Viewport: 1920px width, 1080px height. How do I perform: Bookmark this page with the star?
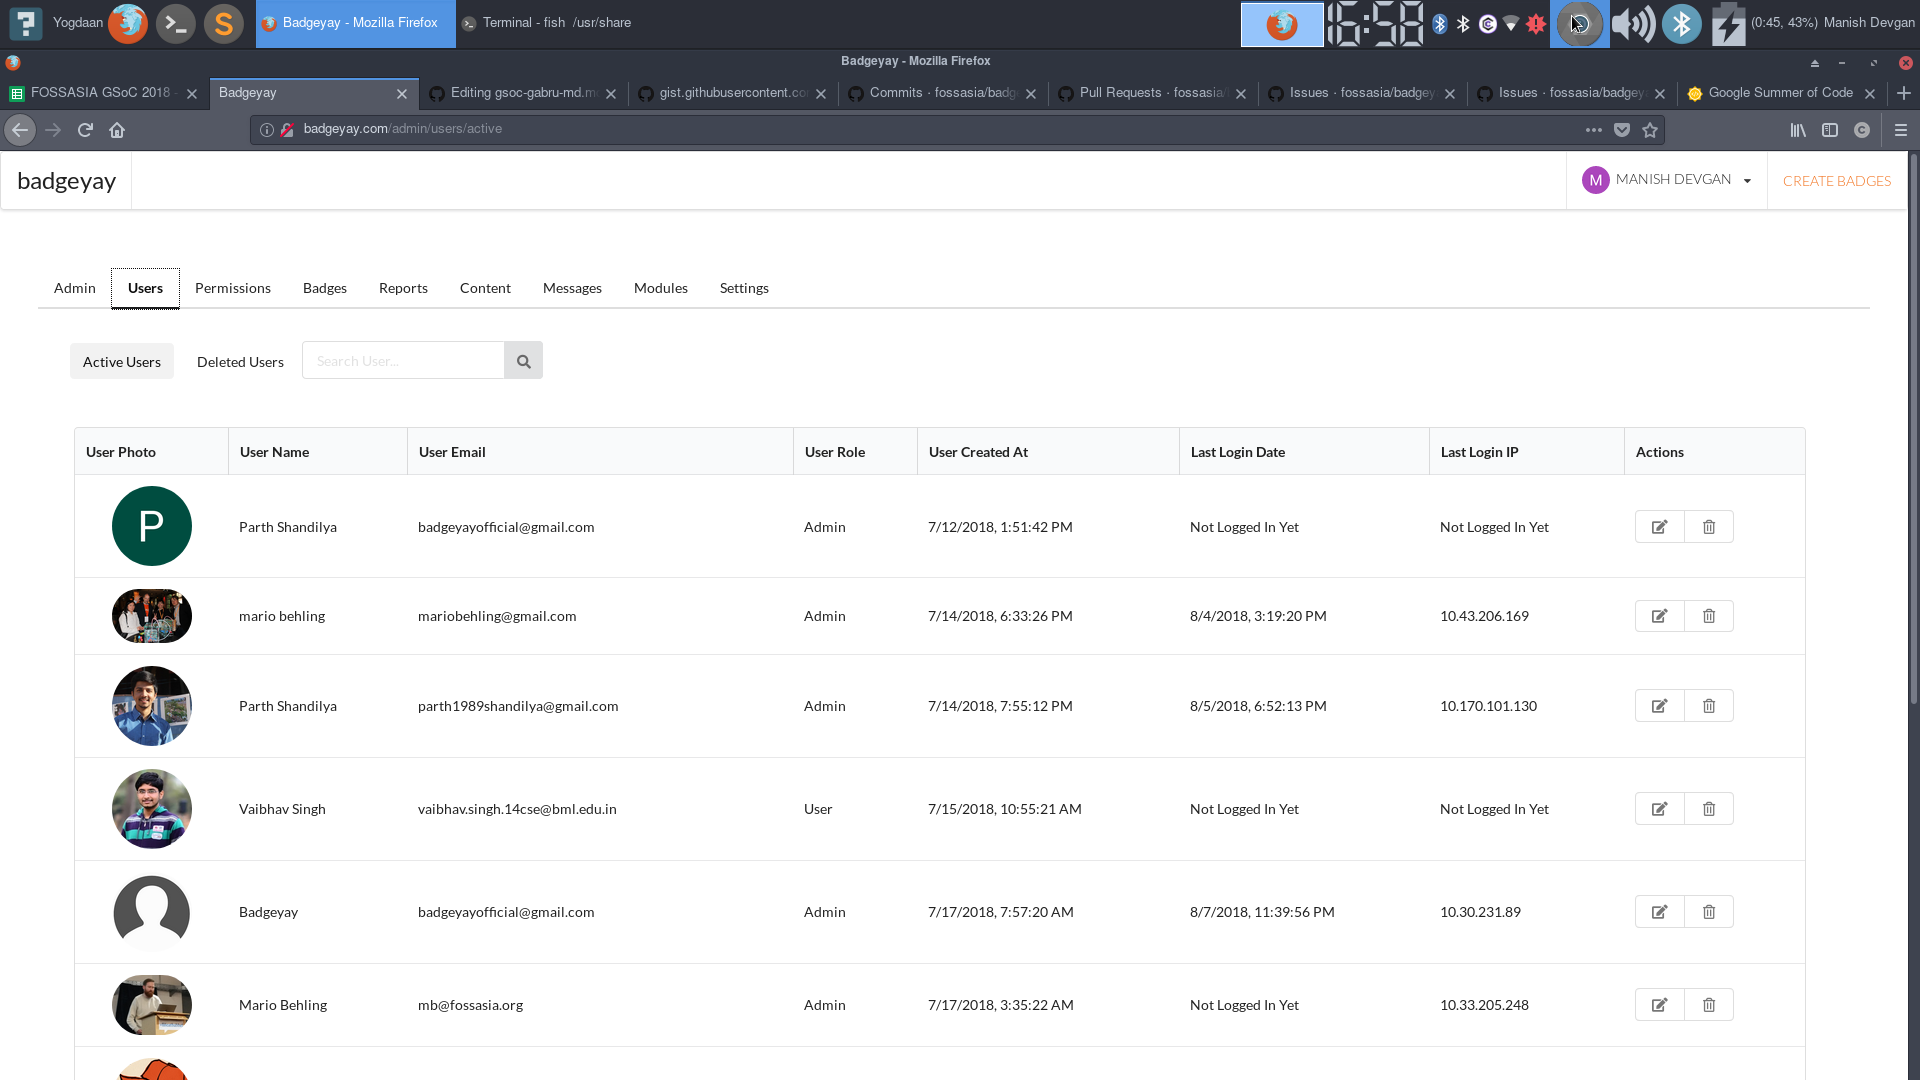point(1650,130)
